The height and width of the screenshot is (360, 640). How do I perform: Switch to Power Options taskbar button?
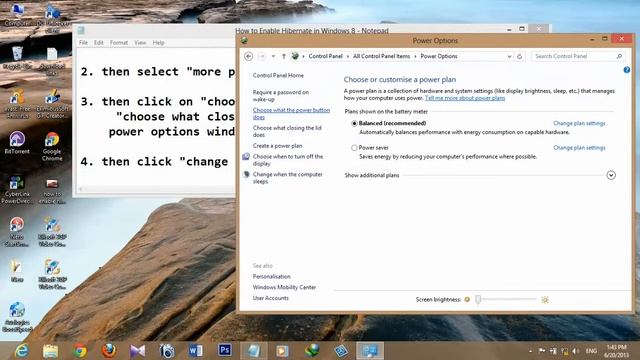click(370, 351)
